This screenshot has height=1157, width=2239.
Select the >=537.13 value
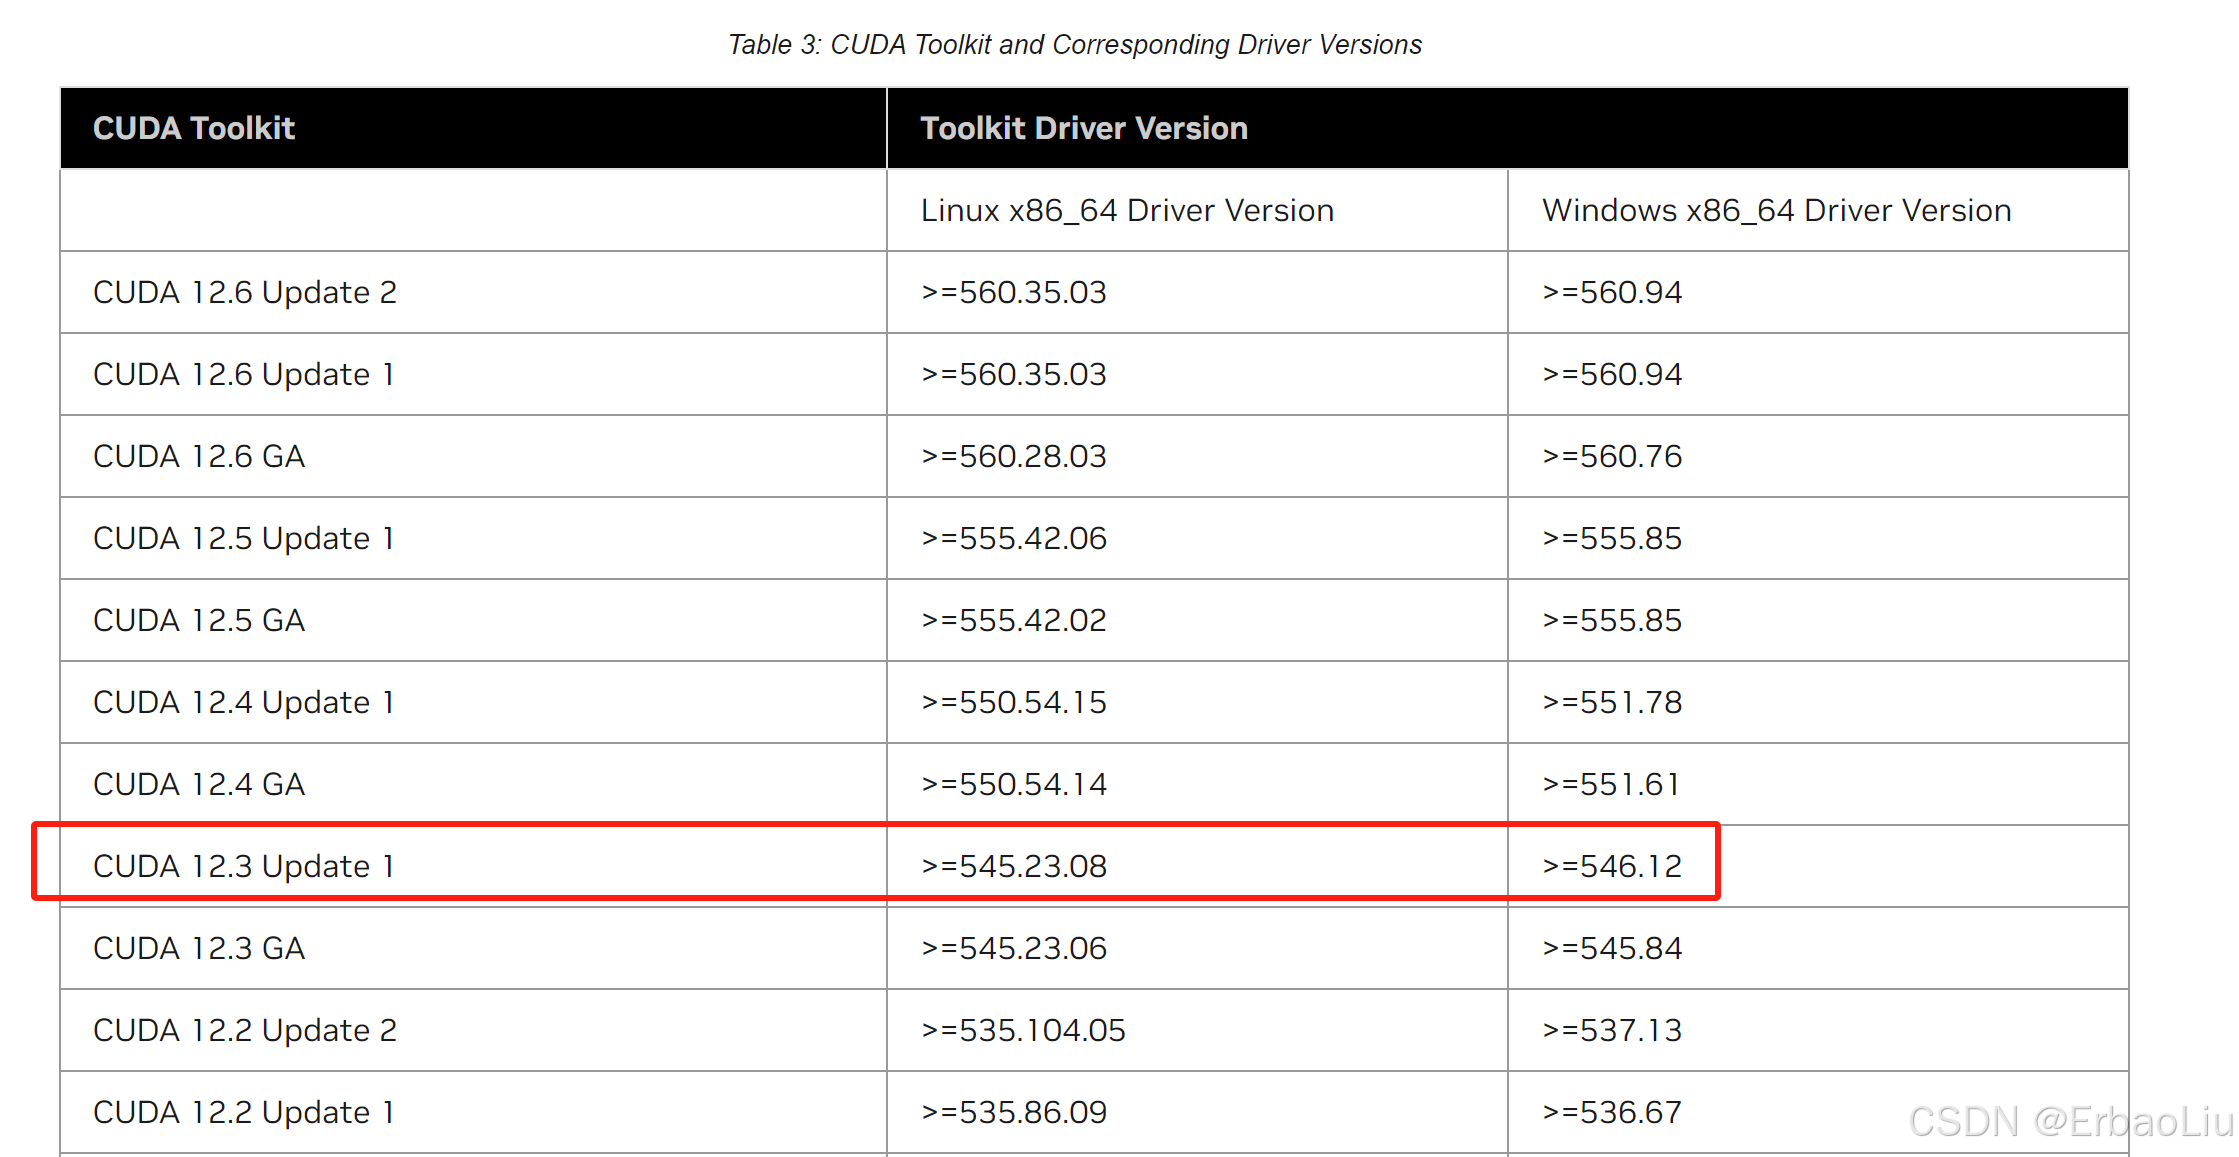[1612, 1030]
